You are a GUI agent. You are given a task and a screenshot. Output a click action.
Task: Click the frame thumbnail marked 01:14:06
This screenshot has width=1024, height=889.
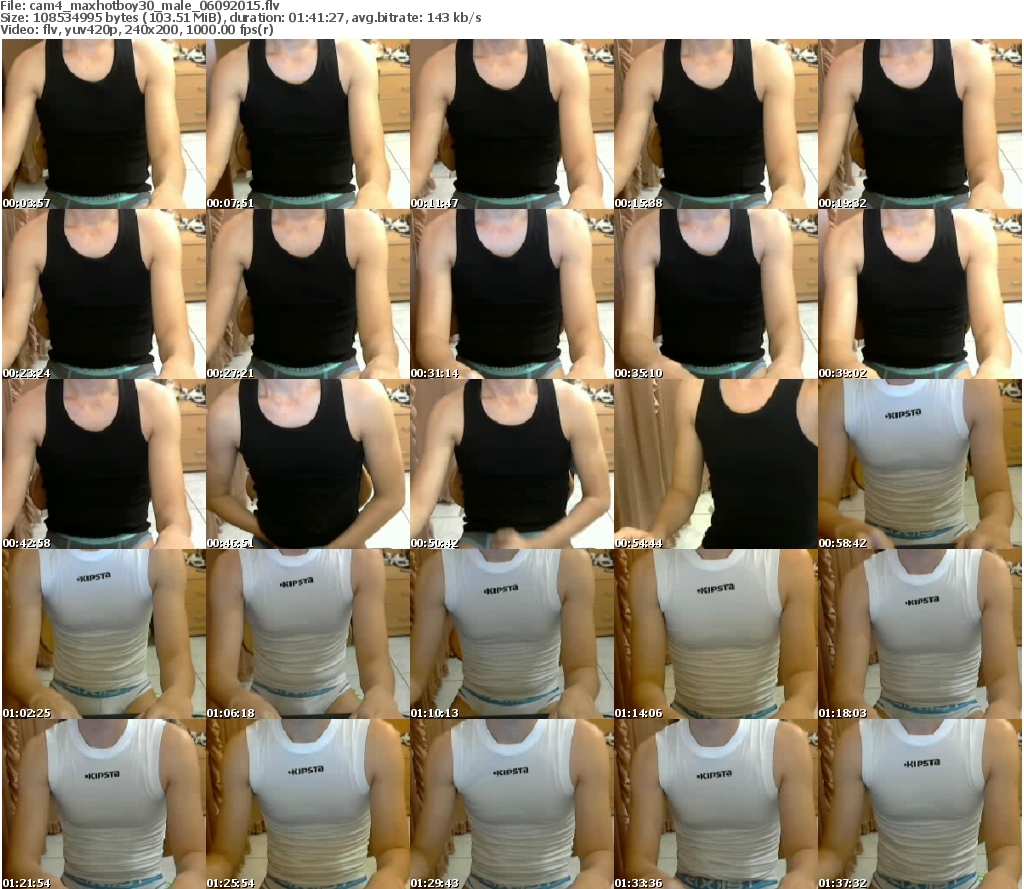716,634
